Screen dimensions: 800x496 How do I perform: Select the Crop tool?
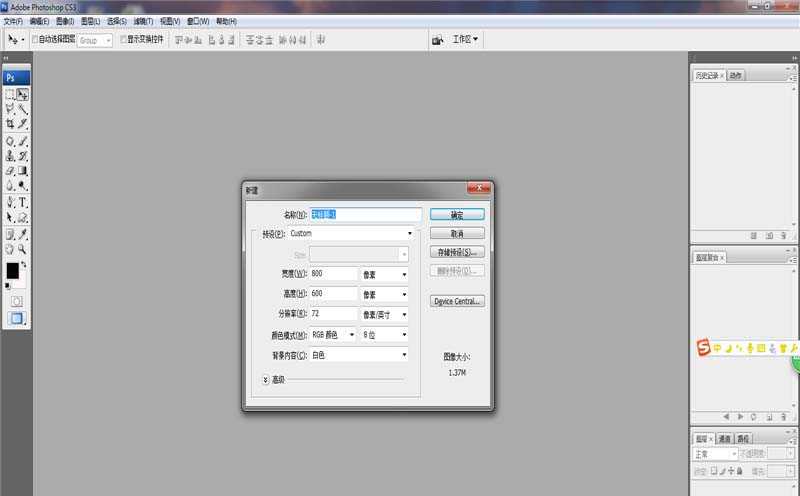point(10,124)
